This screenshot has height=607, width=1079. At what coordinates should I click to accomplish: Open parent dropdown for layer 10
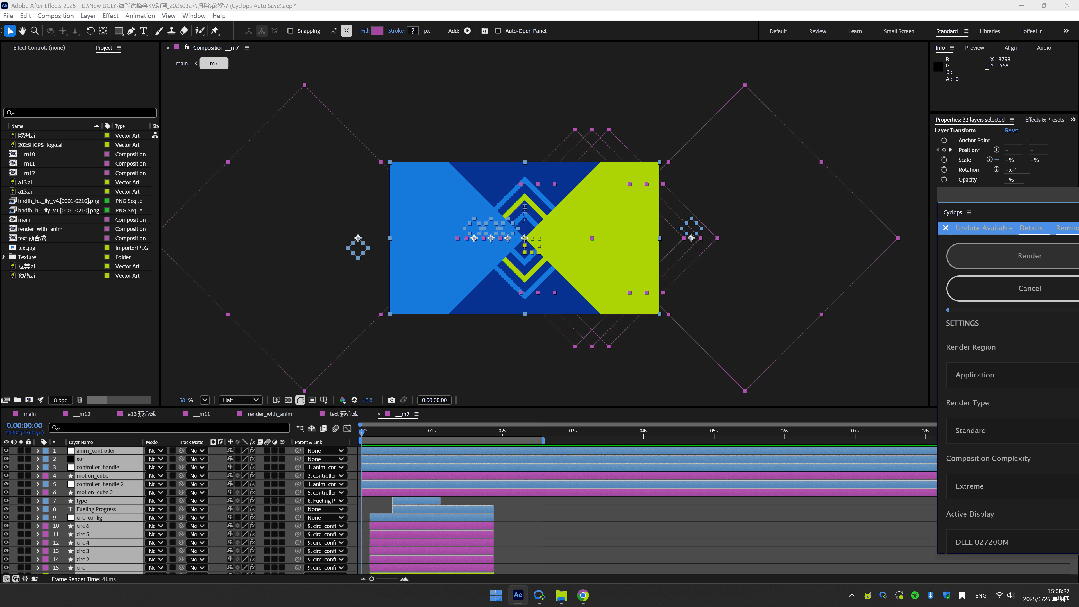pos(325,526)
